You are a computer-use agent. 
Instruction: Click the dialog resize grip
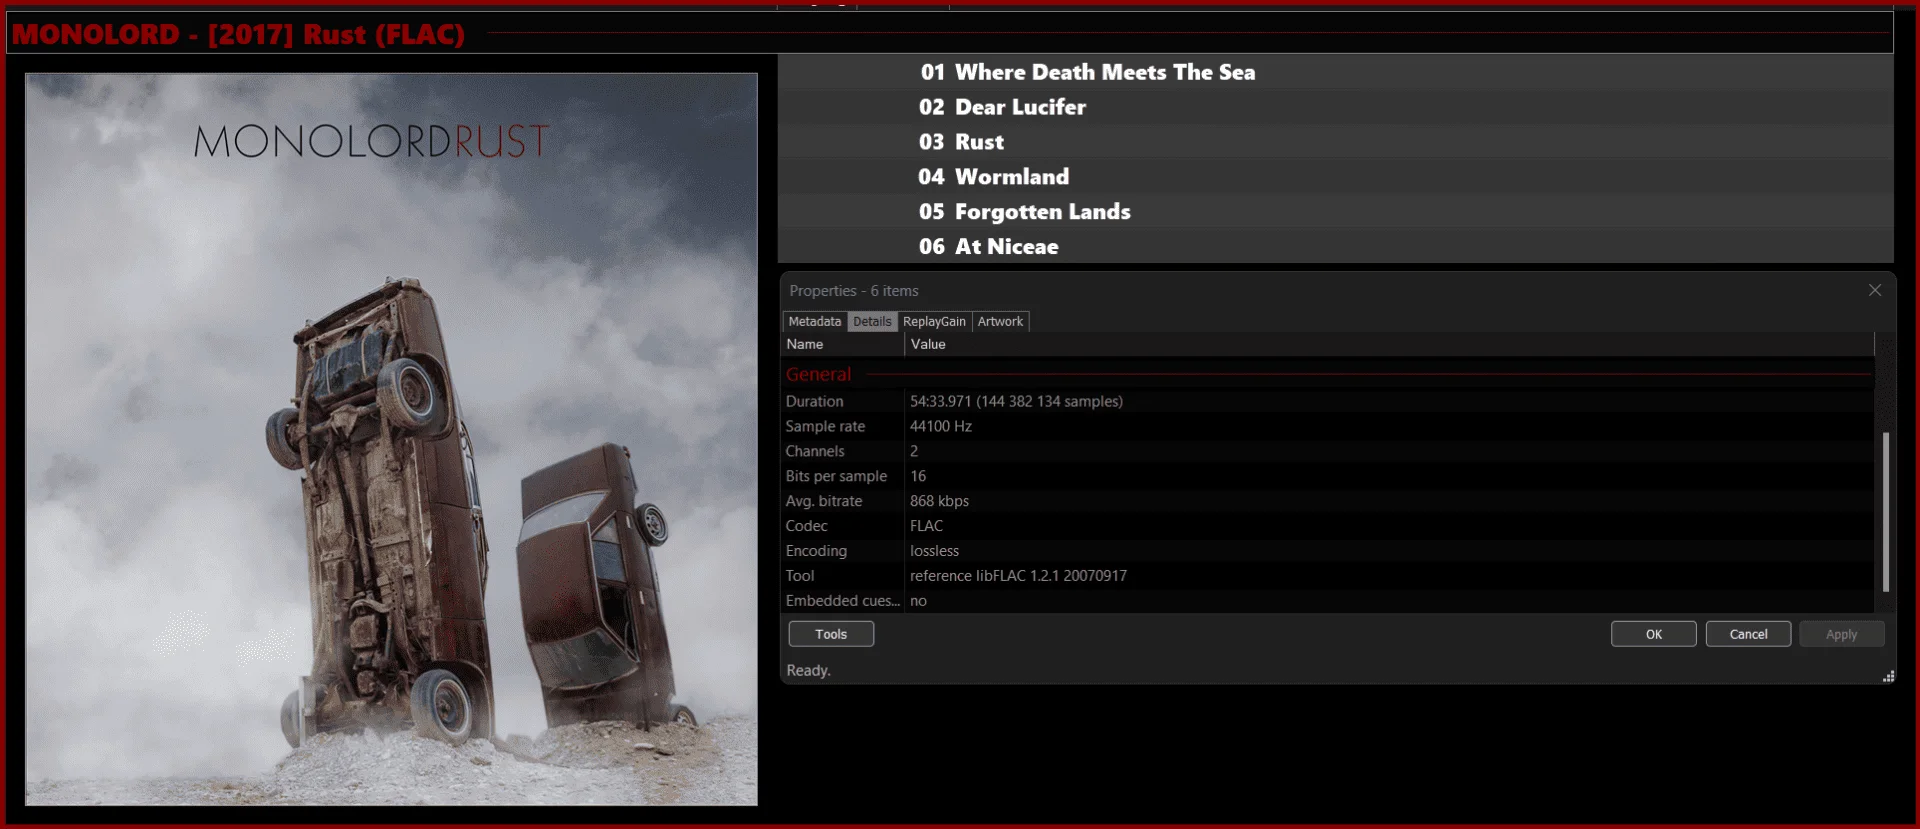[x=1888, y=677]
